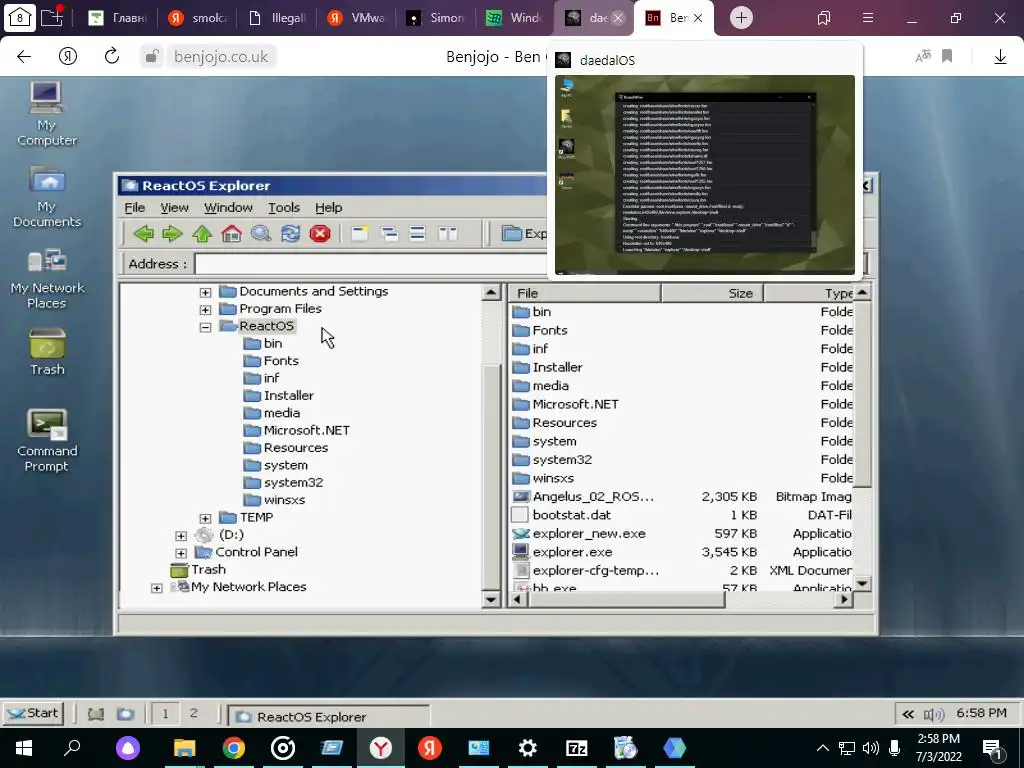Click the page translate icon in the address bar

coord(923,57)
